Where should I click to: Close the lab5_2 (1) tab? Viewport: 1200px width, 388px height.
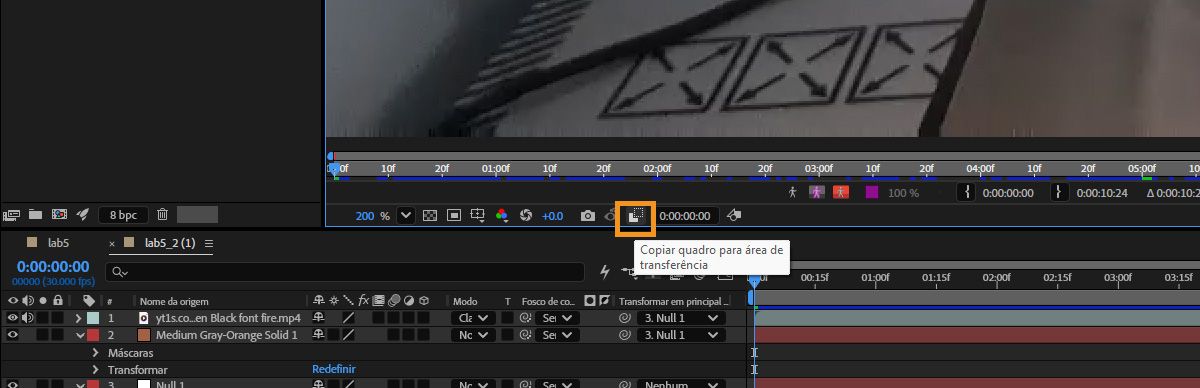(113, 243)
